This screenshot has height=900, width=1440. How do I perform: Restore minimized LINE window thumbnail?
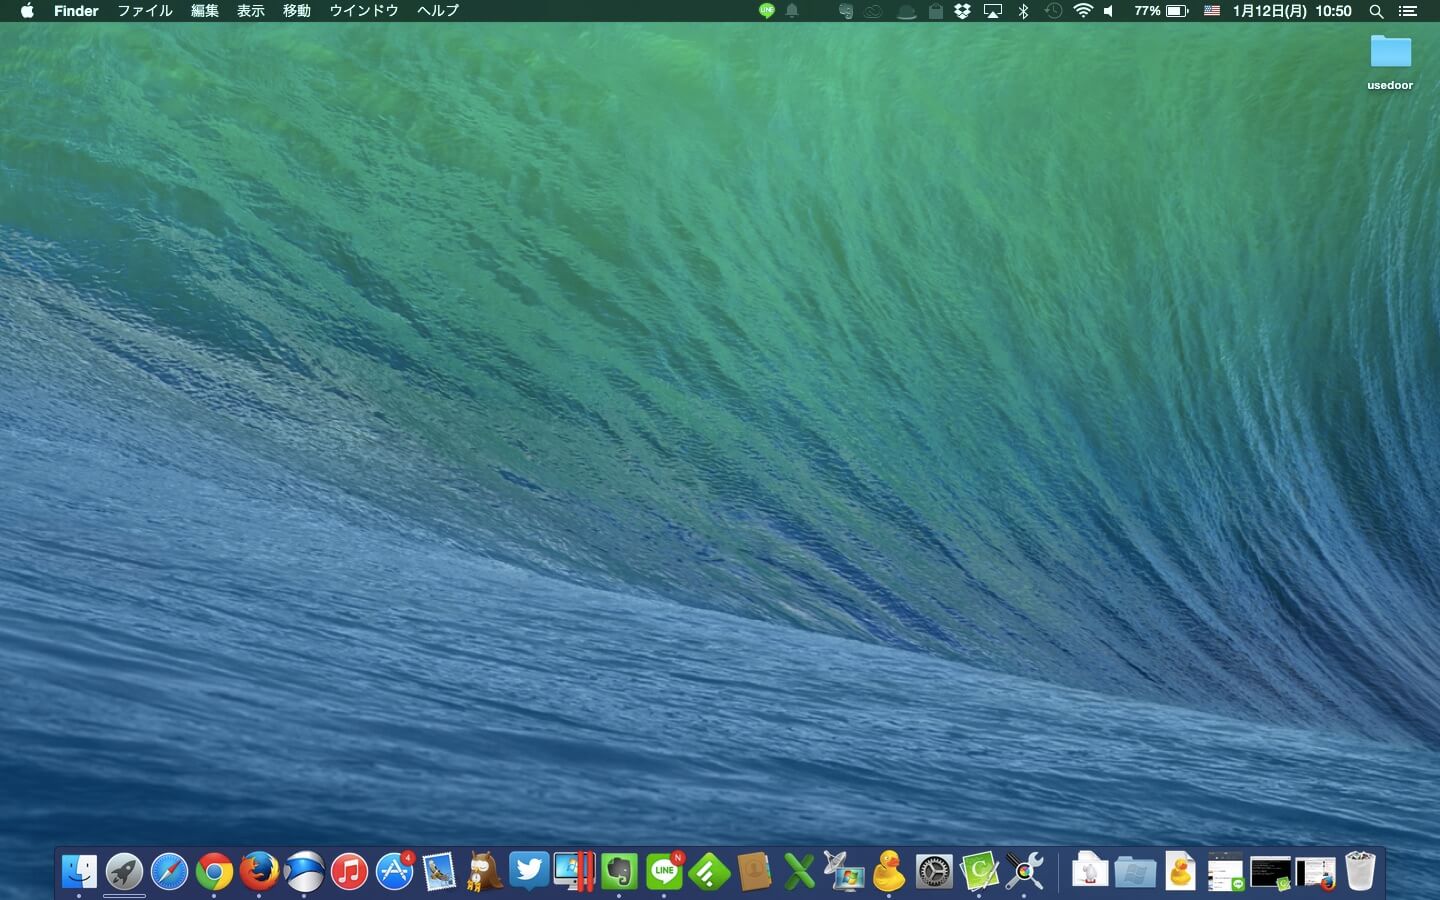point(1225,872)
